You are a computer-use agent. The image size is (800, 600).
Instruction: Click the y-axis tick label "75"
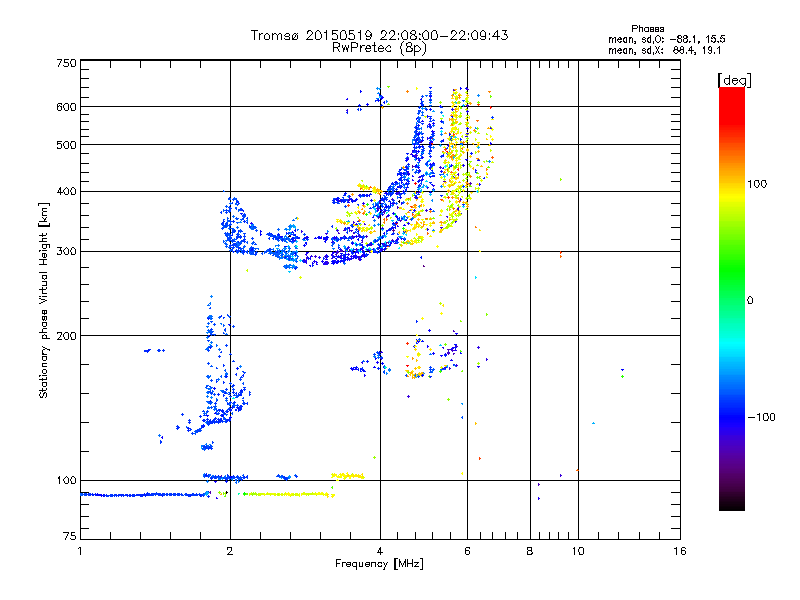70,536
